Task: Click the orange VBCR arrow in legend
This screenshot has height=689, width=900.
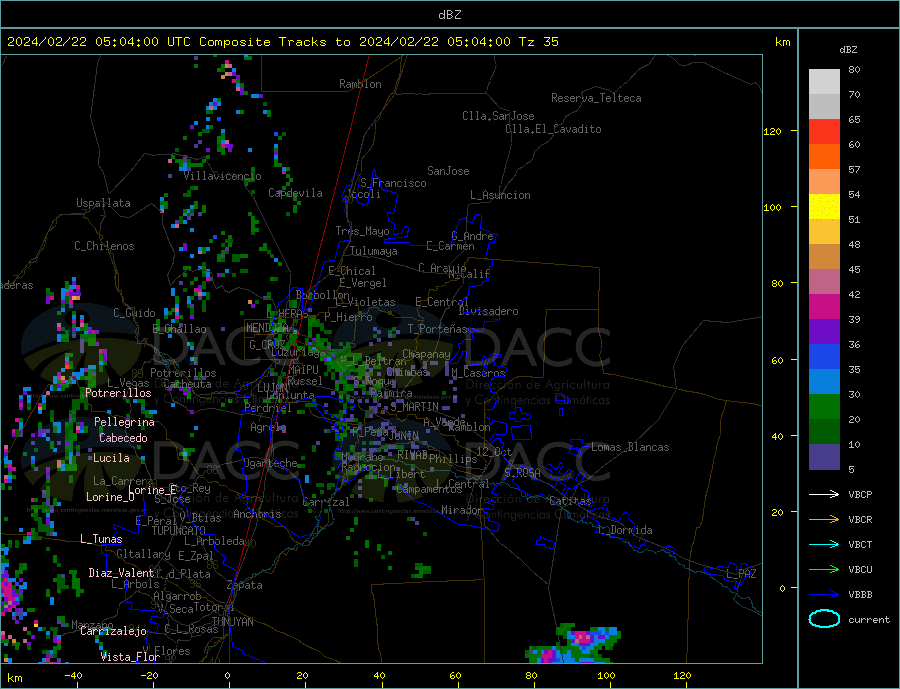Action: pos(824,520)
